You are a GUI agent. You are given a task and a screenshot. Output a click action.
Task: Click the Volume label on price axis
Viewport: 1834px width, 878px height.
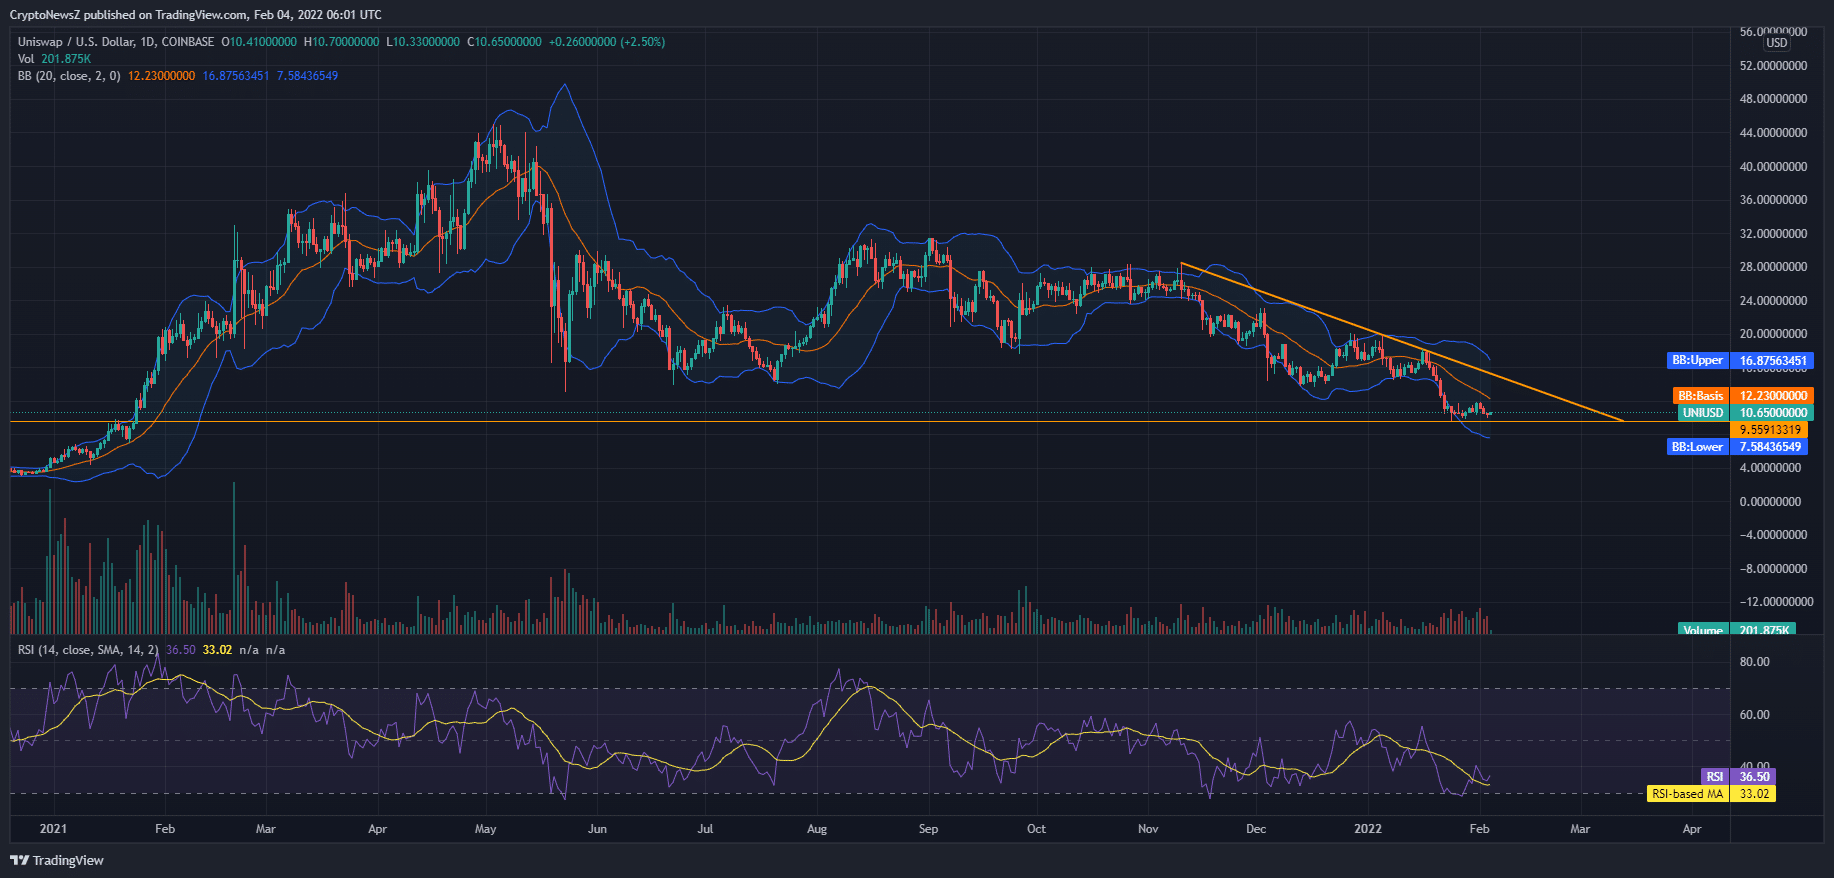pyautogui.click(x=1702, y=630)
